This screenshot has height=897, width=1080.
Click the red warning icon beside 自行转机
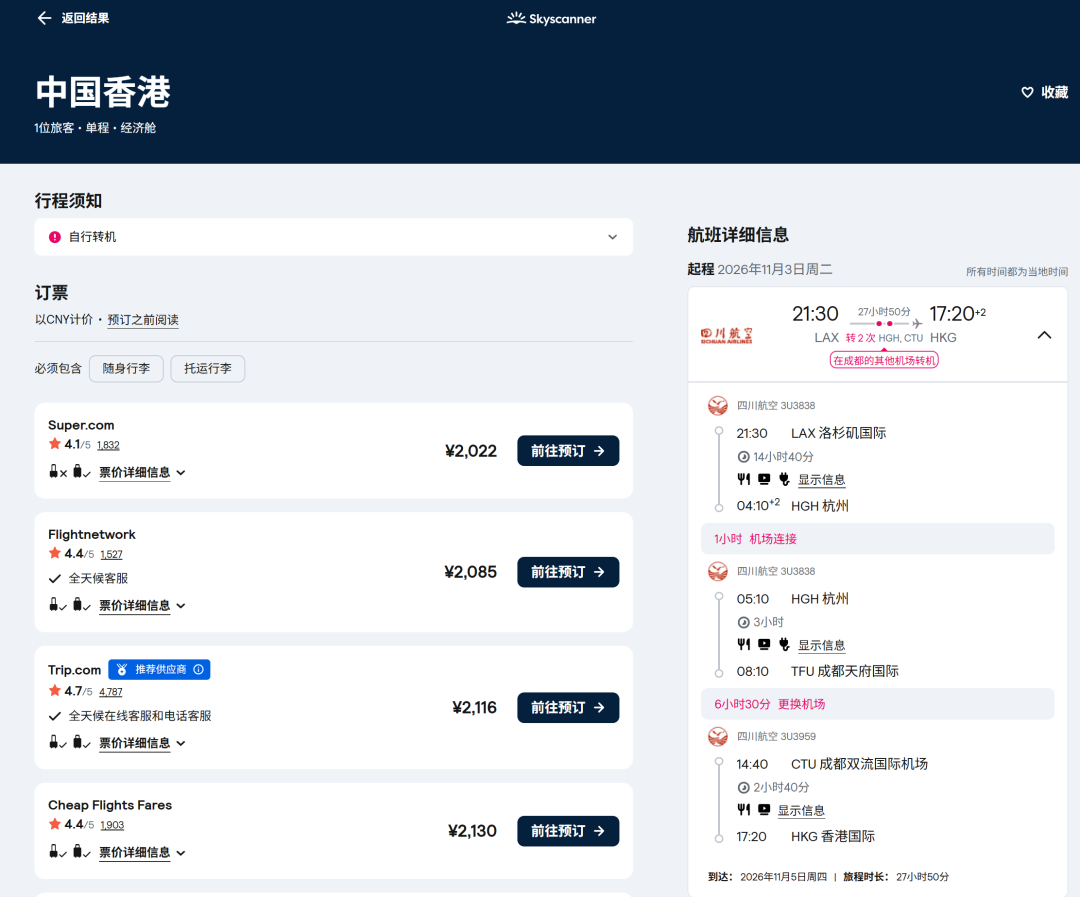[55, 237]
